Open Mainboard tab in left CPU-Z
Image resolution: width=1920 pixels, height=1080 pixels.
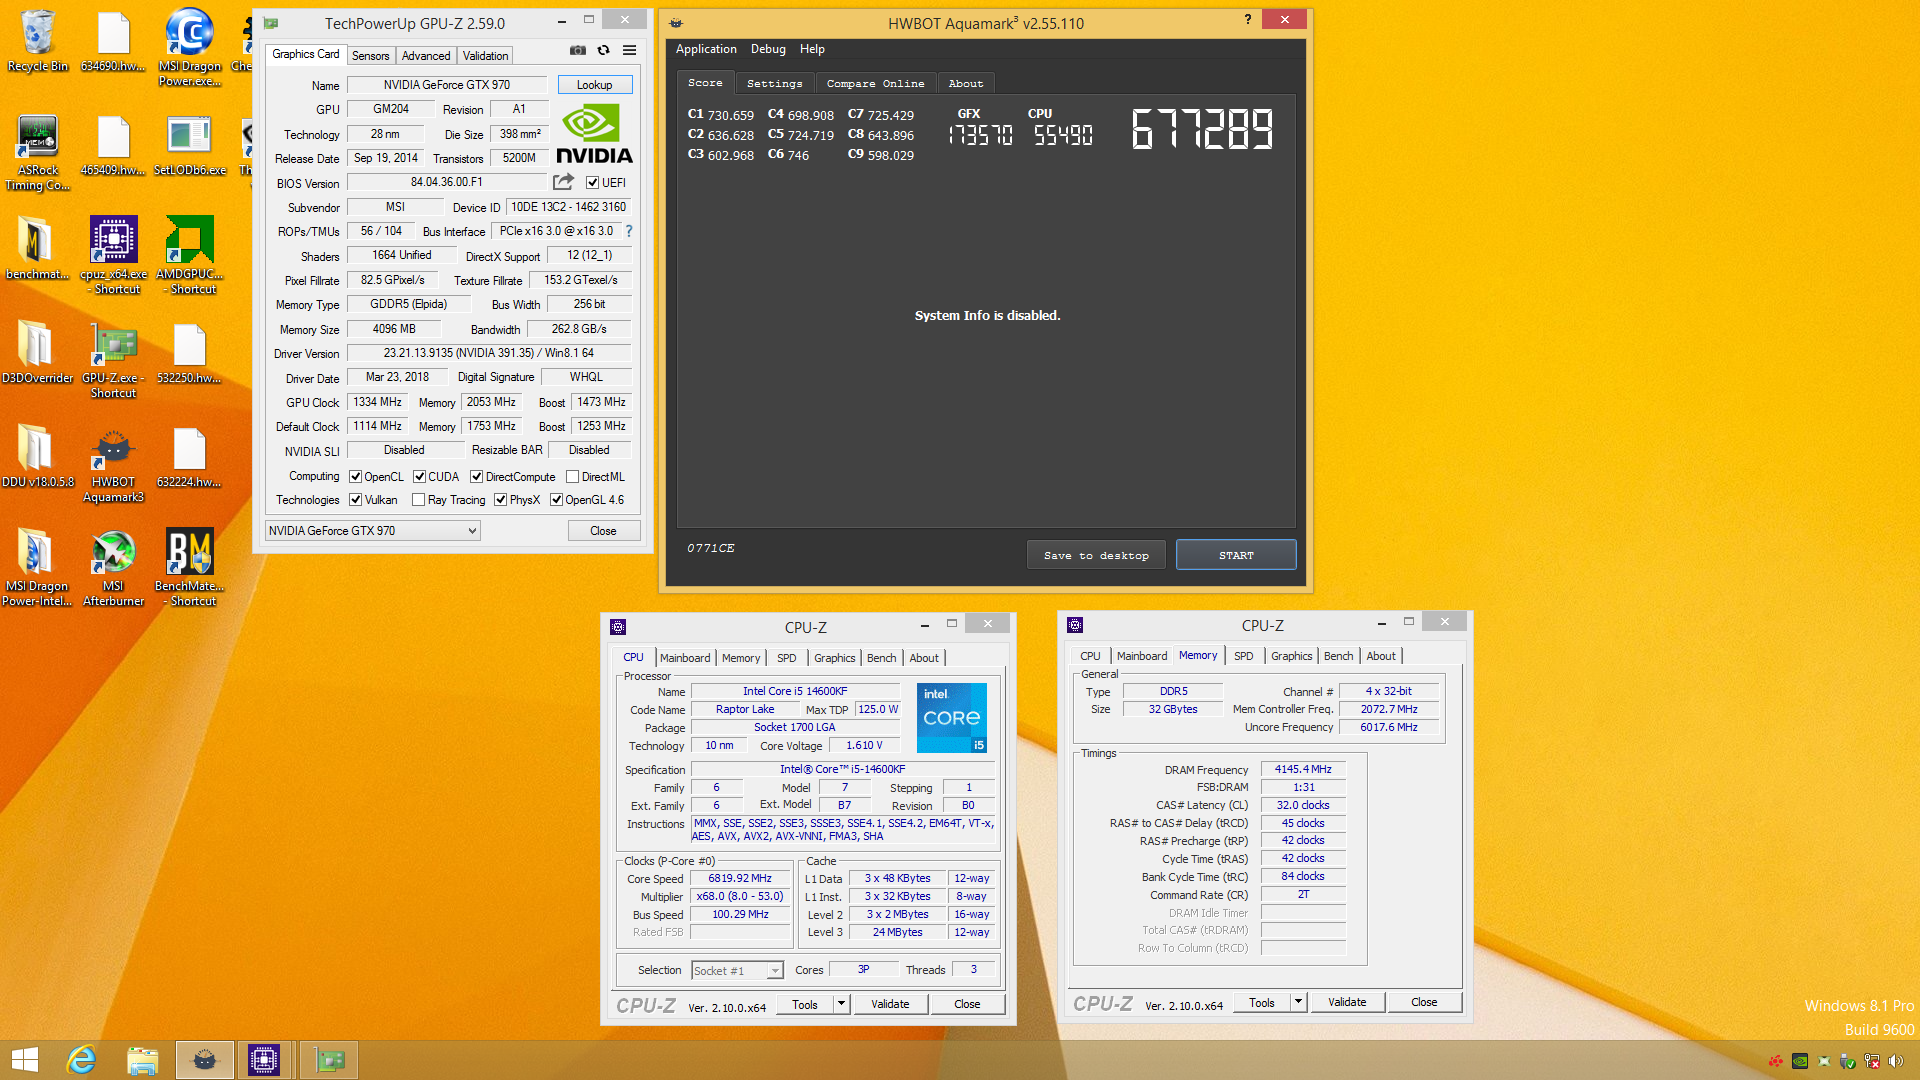685,658
